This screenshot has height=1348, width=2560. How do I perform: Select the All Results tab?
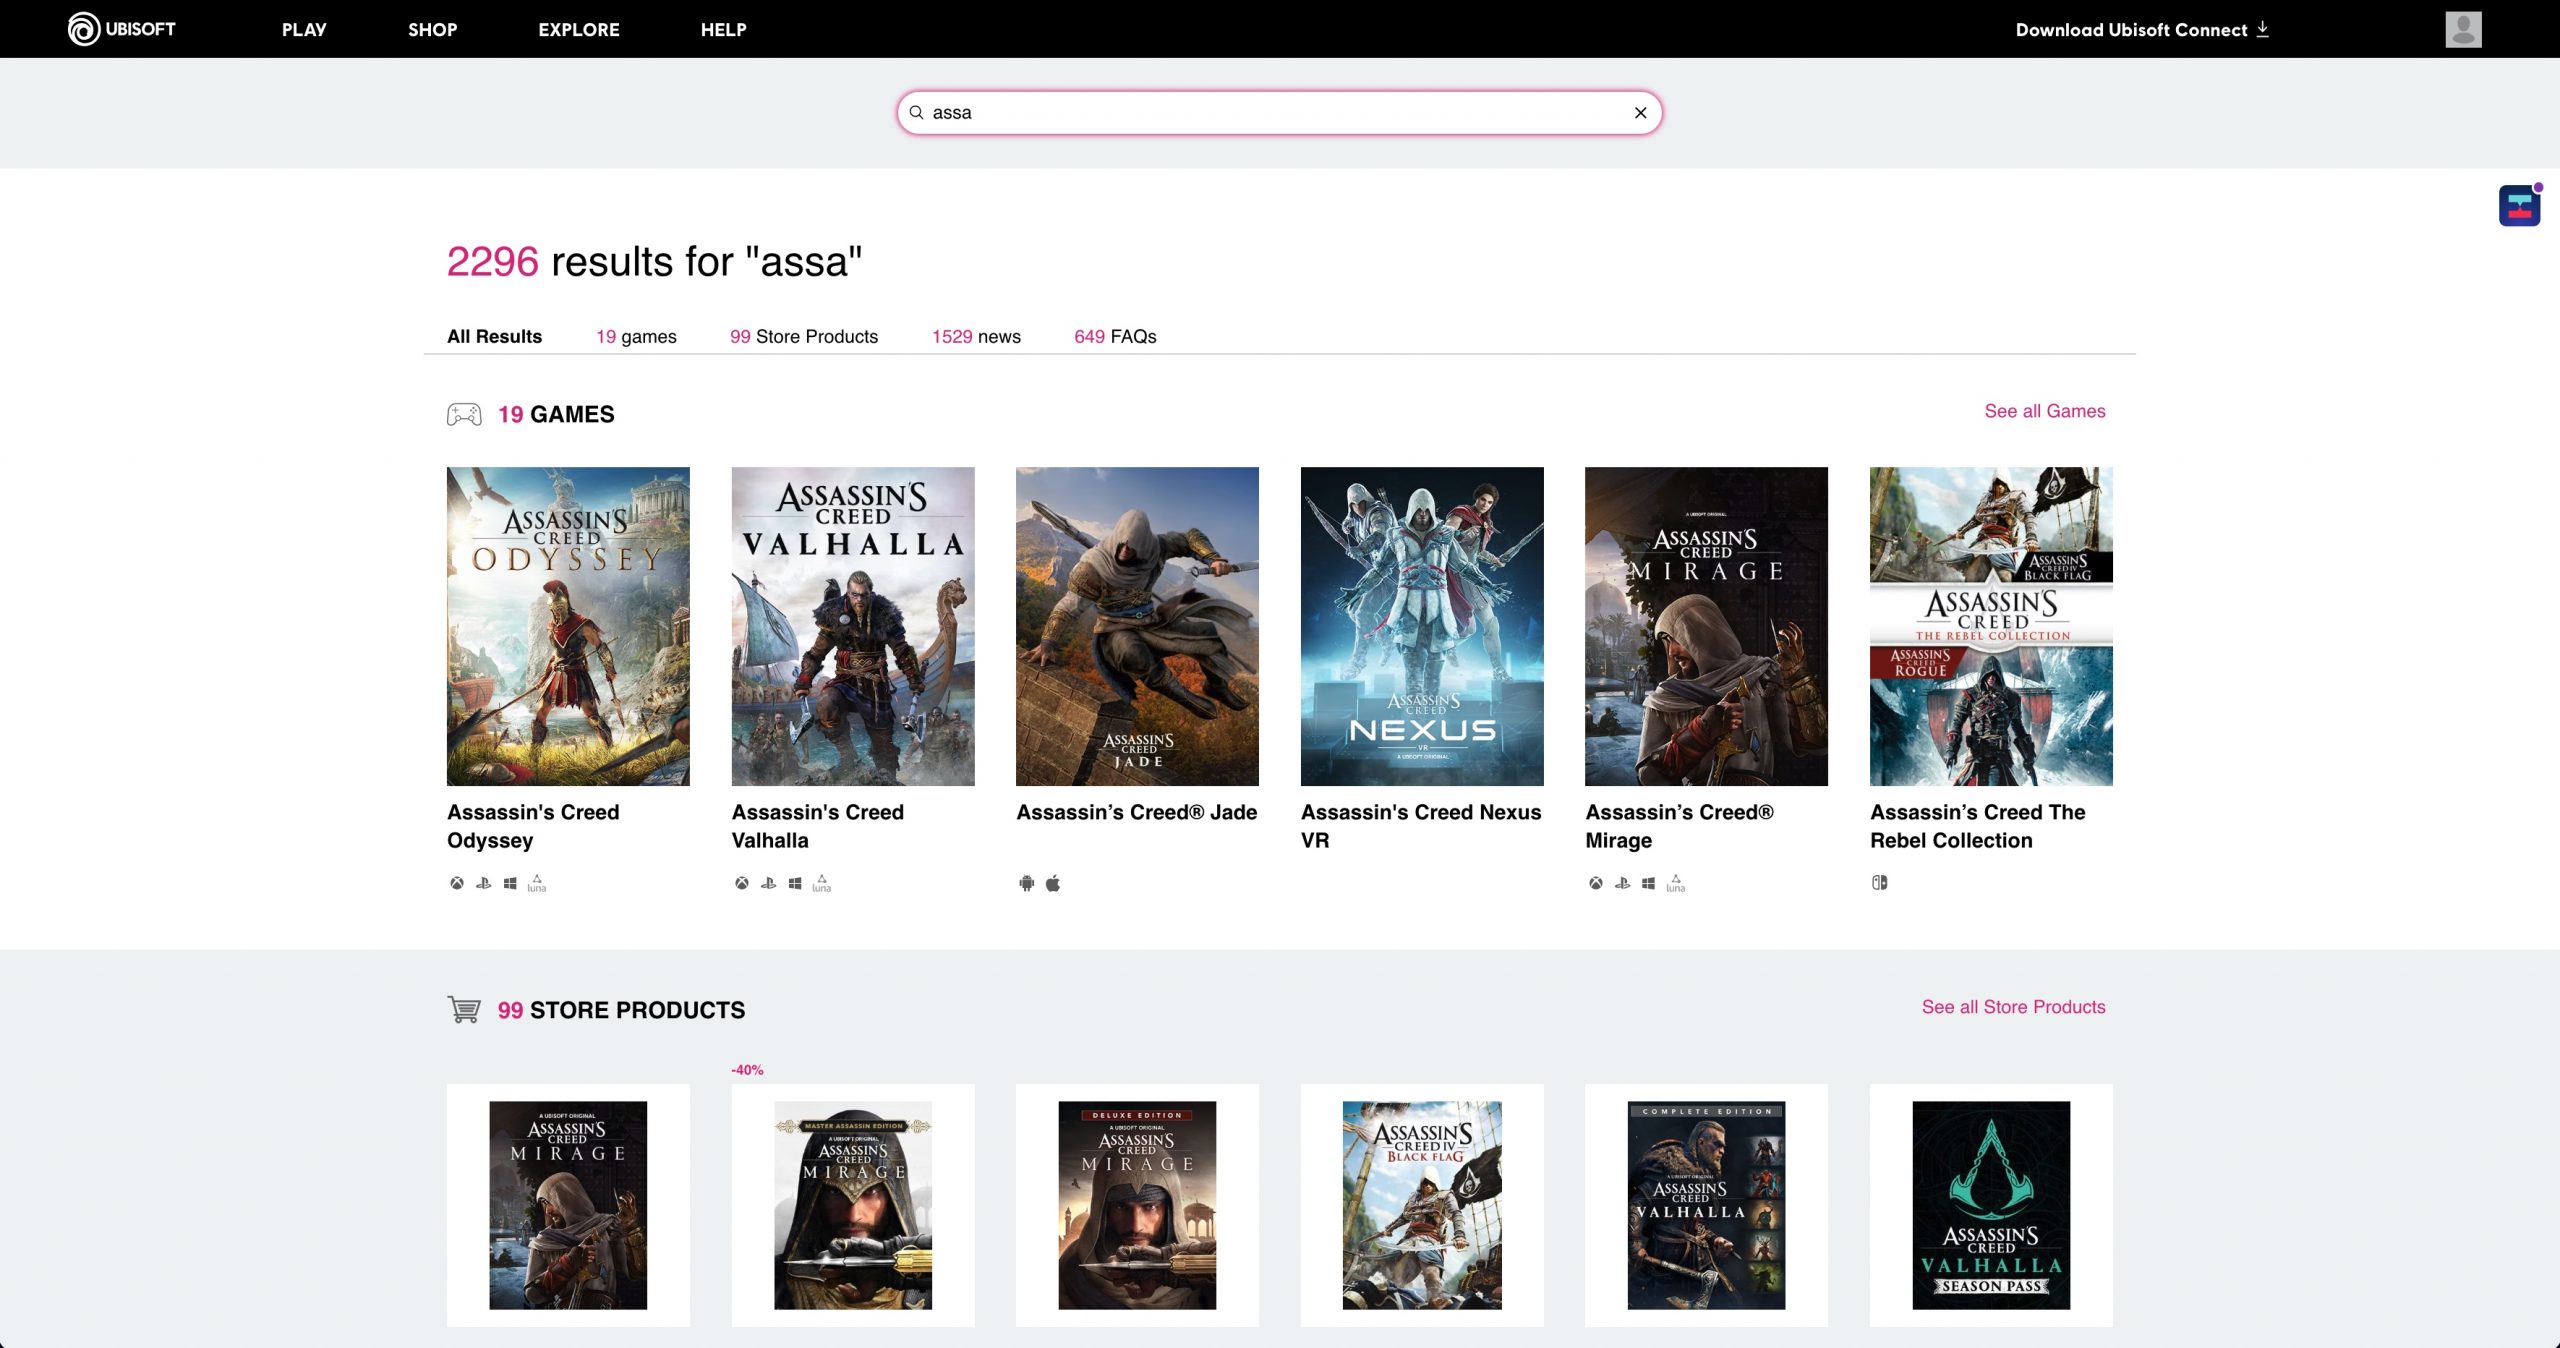494,336
